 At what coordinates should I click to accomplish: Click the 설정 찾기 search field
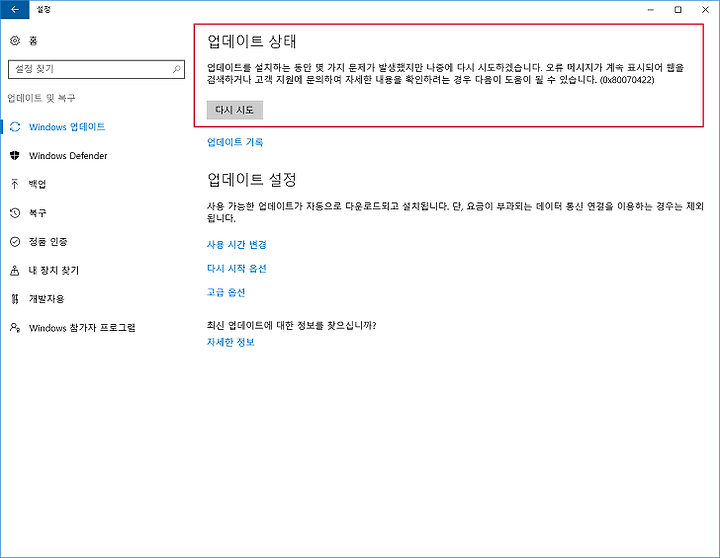click(x=96, y=69)
